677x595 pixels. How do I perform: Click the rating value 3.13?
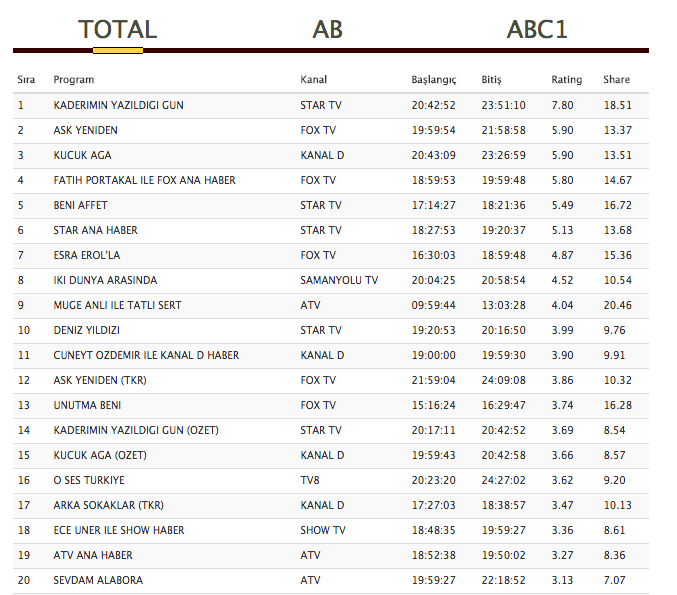562,581
